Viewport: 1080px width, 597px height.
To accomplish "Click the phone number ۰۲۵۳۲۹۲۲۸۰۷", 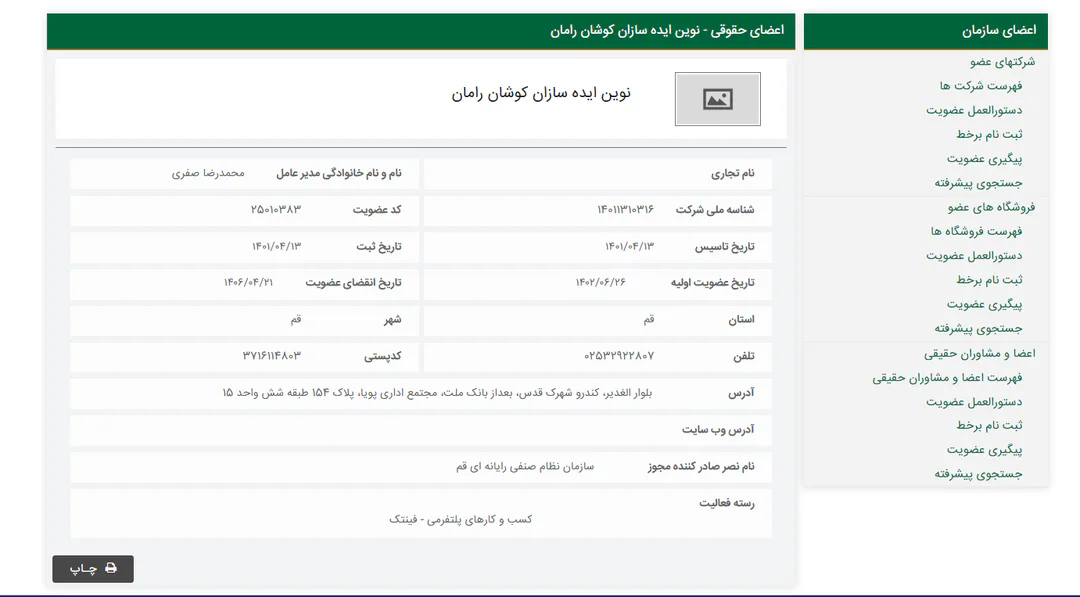I will click(619, 356).
